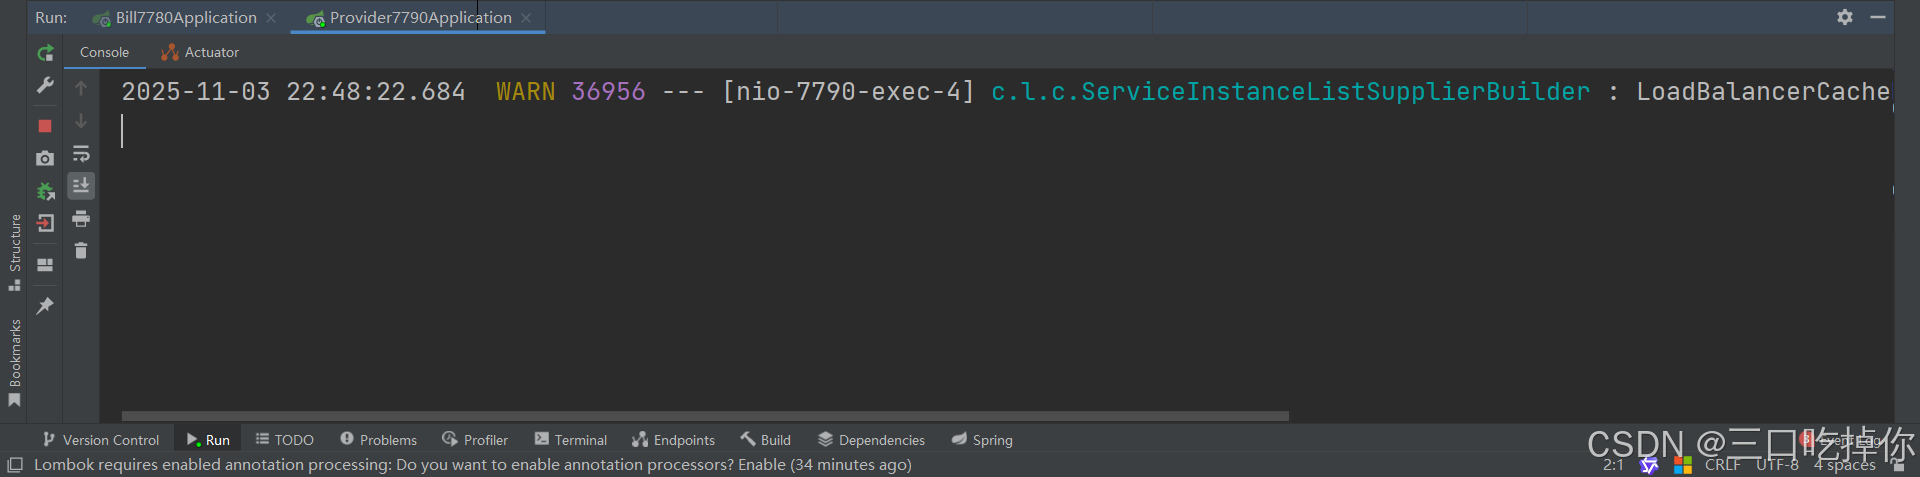Close the Provider7790Application tab
This screenshot has width=1920, height=477.
pyautogui.click(x=526, y=18)
